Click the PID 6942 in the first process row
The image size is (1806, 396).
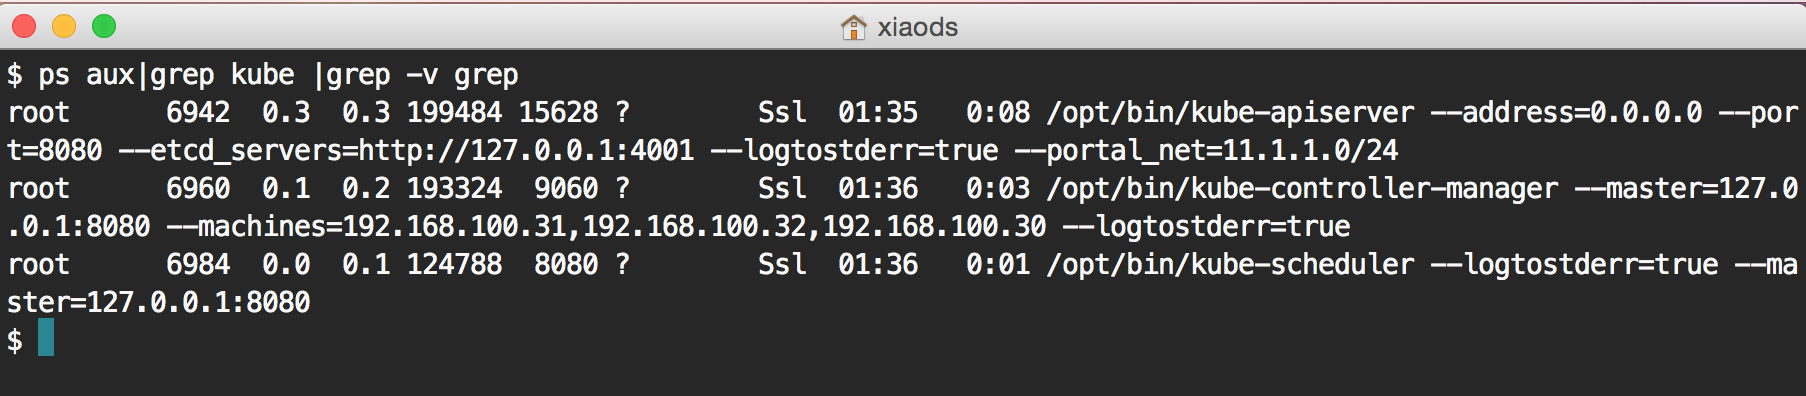coord(198,112)
